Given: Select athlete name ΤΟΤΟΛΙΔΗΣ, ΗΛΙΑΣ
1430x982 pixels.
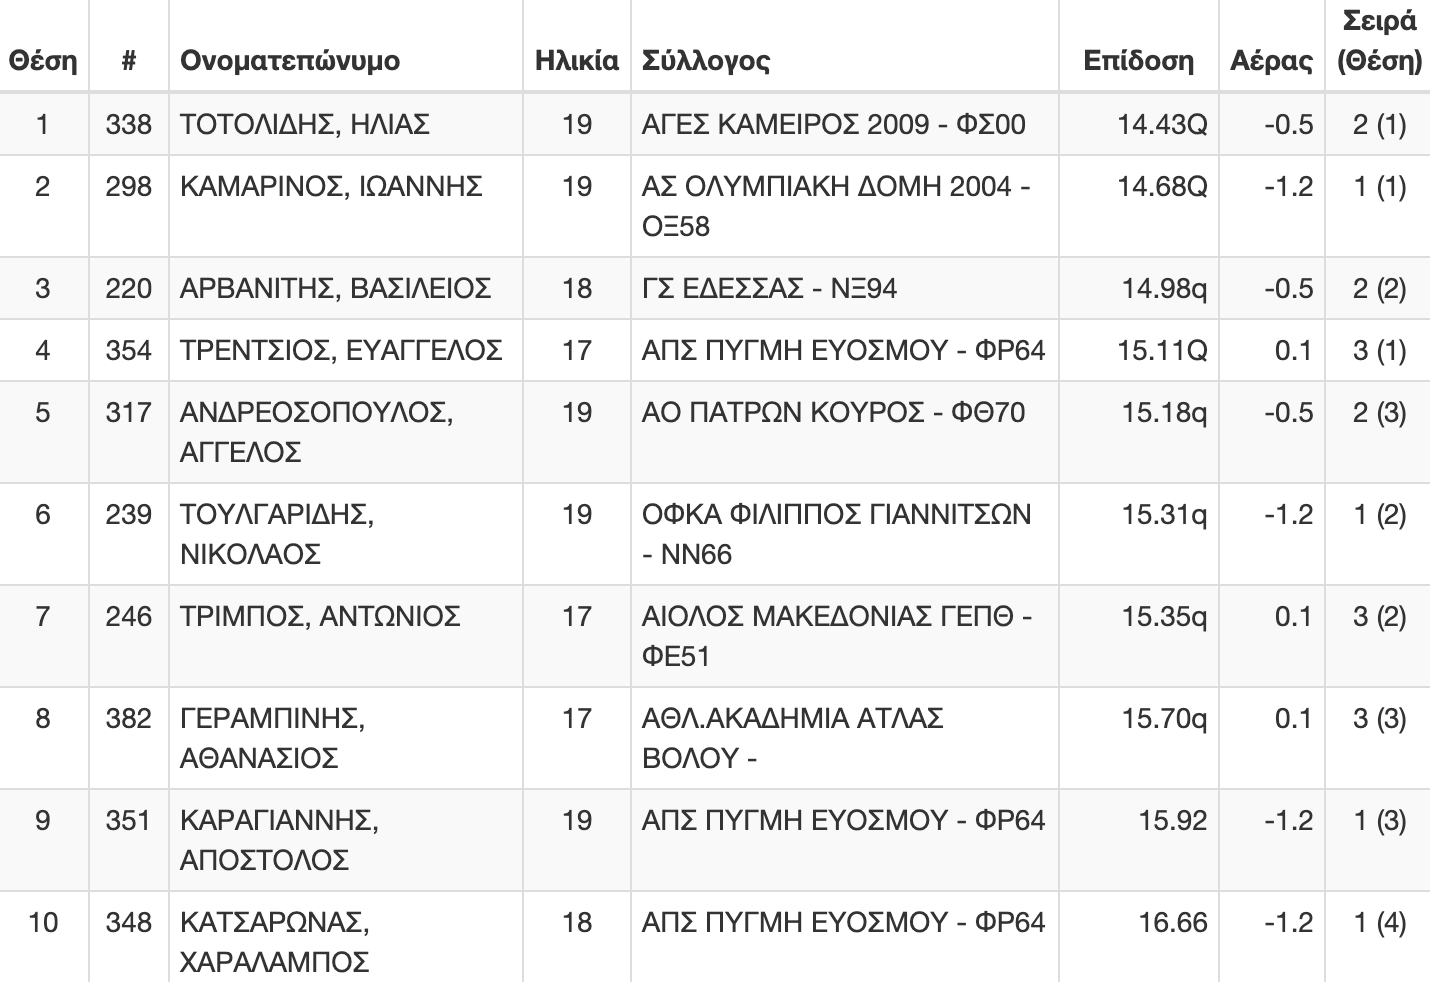Looking at the screenshot, I should [x=305, y=124].
